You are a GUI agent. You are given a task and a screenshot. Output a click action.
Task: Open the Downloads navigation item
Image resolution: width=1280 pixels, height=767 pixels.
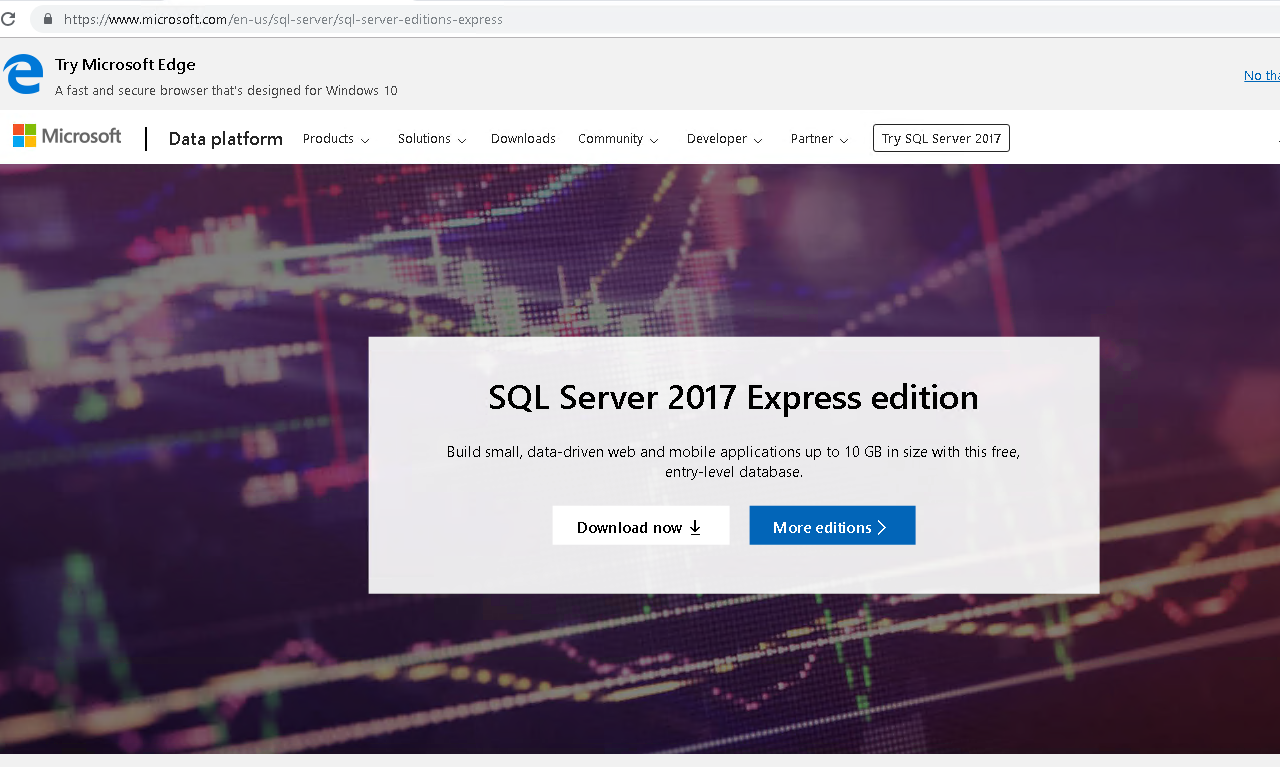click(523, 139)
